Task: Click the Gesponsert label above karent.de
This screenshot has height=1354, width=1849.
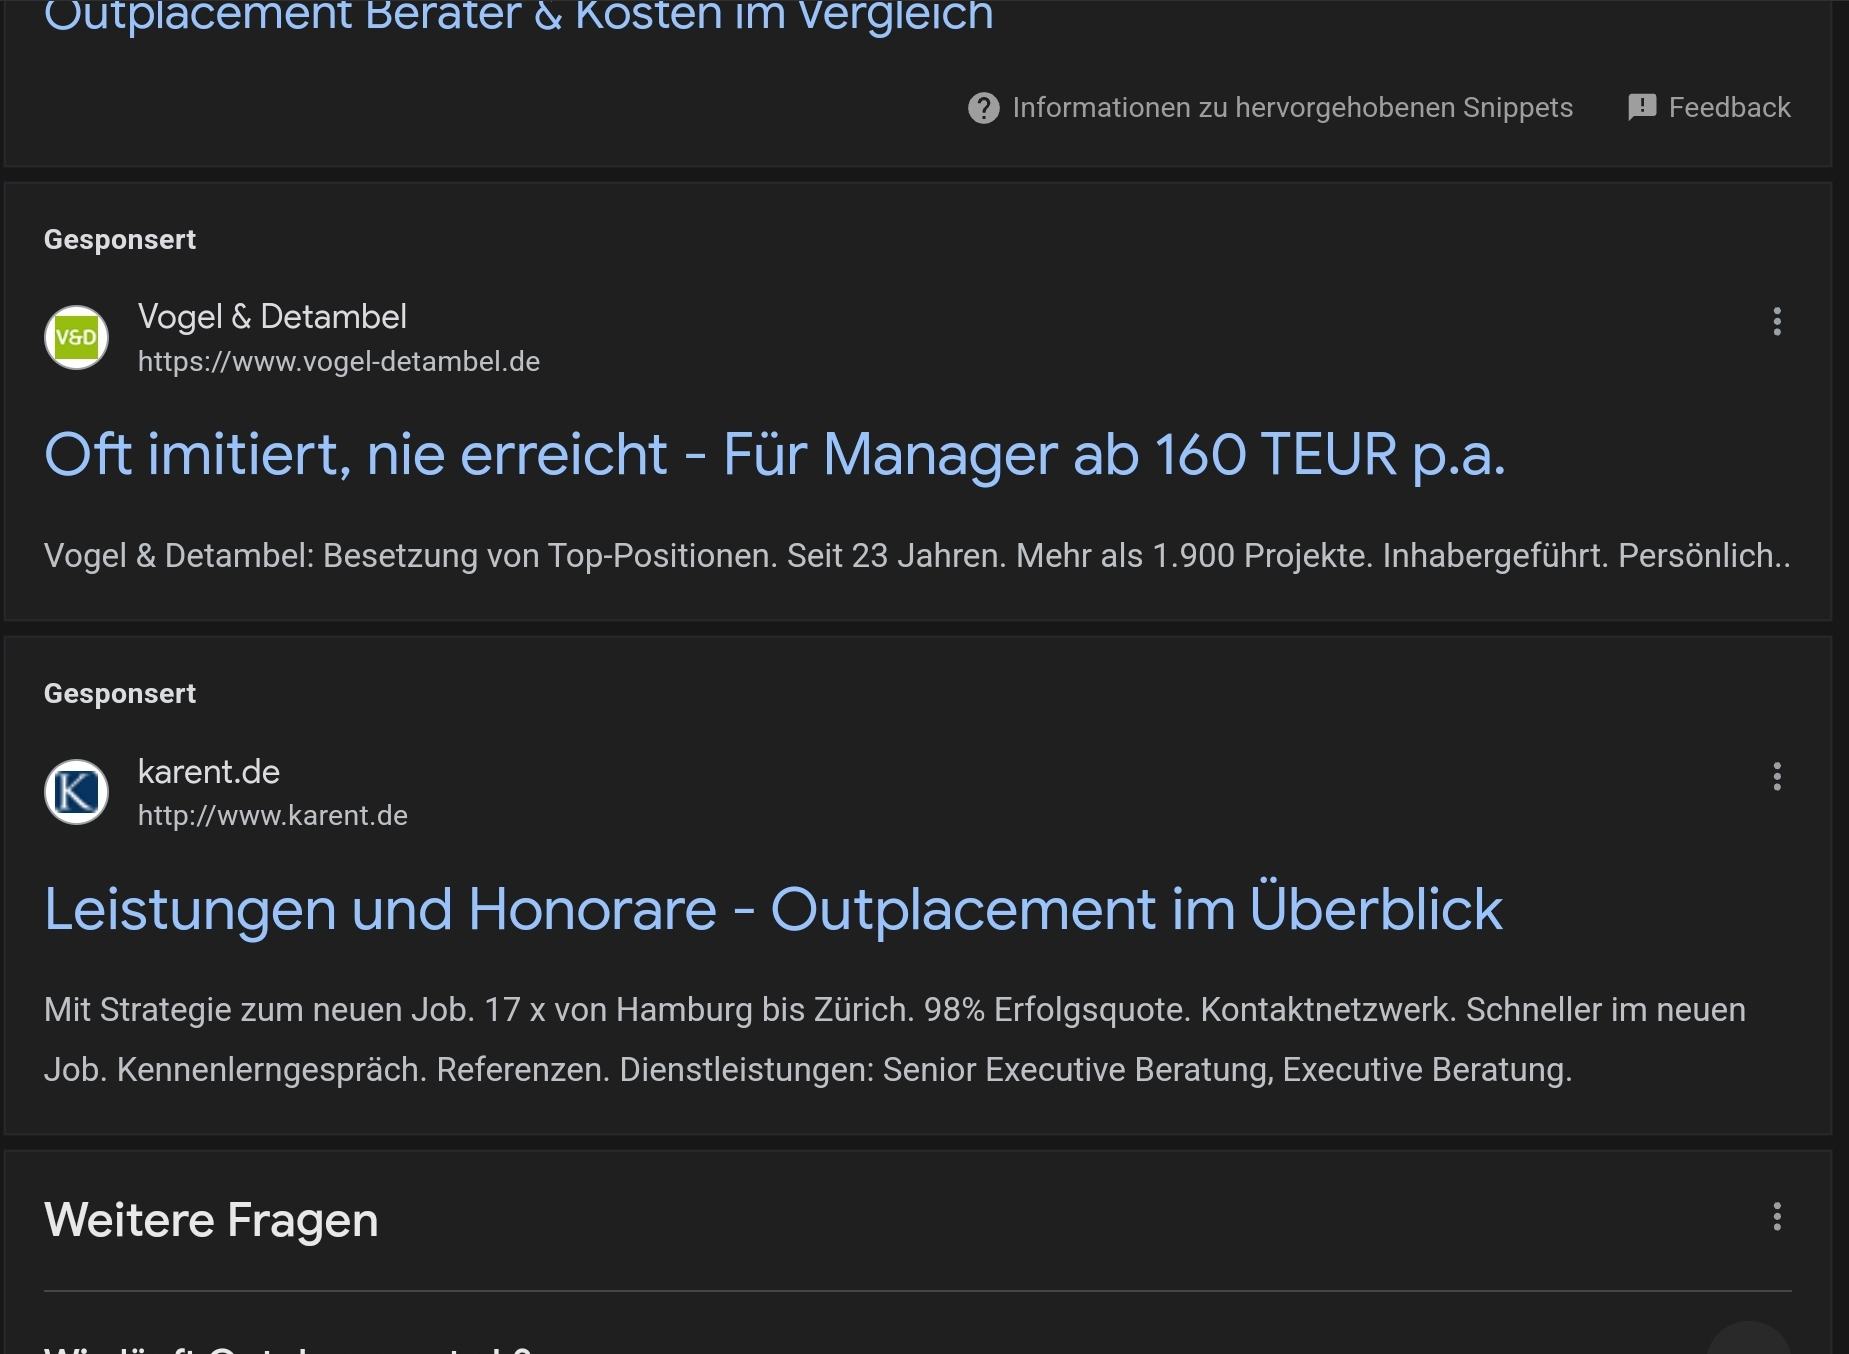Action: 120,694
